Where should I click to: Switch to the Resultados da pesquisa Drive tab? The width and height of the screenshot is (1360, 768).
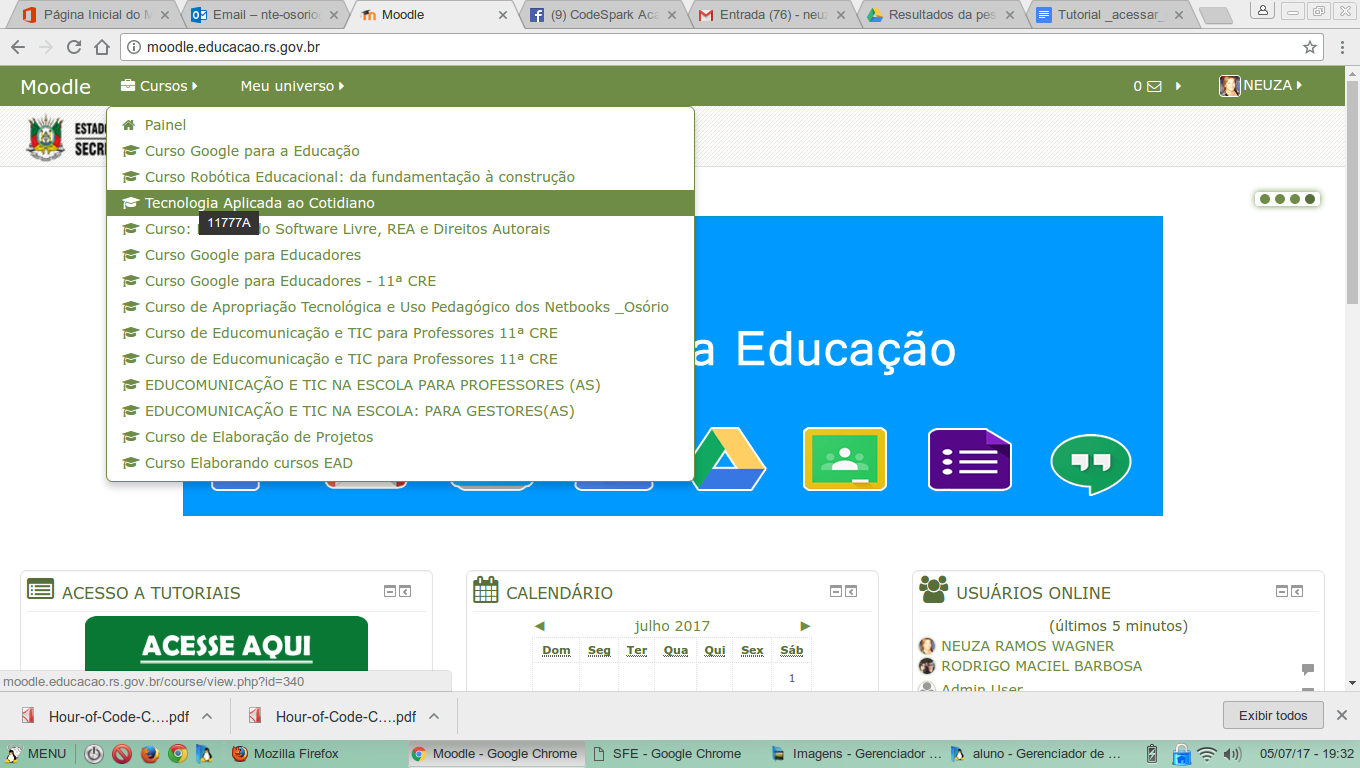point(939,15)
